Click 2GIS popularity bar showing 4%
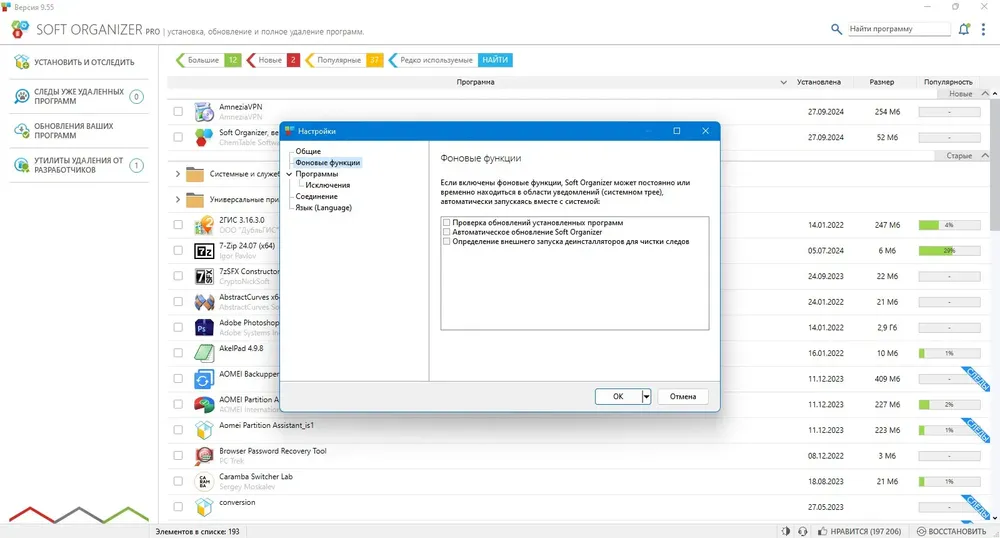Viewport: 1000px width, 538px height. click(x=949, y=225)
